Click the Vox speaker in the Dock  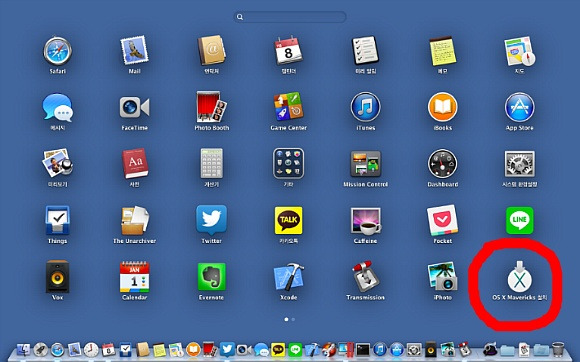click(431, 349)
